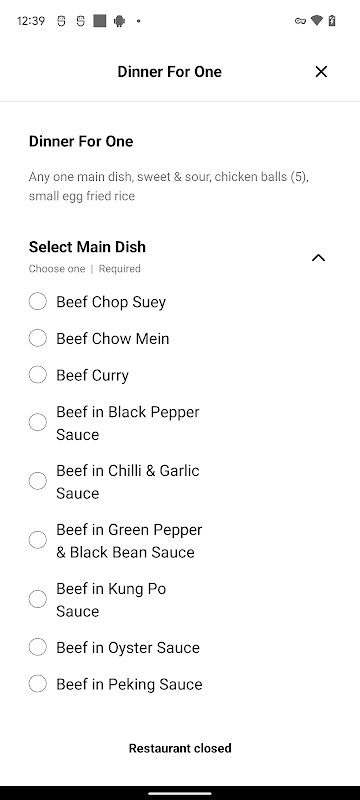Viewport: 360px width, 800px height.
Task: Choose Beef in Green Pepper & Black Bean Sauce
Action: [x=38, y=540]
